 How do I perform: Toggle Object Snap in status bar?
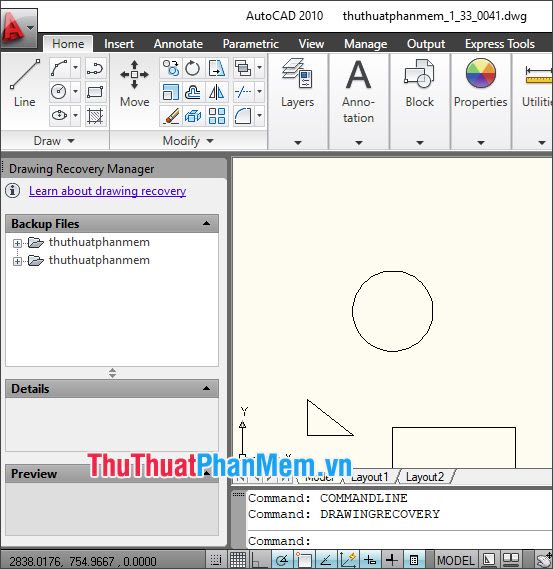304,560
